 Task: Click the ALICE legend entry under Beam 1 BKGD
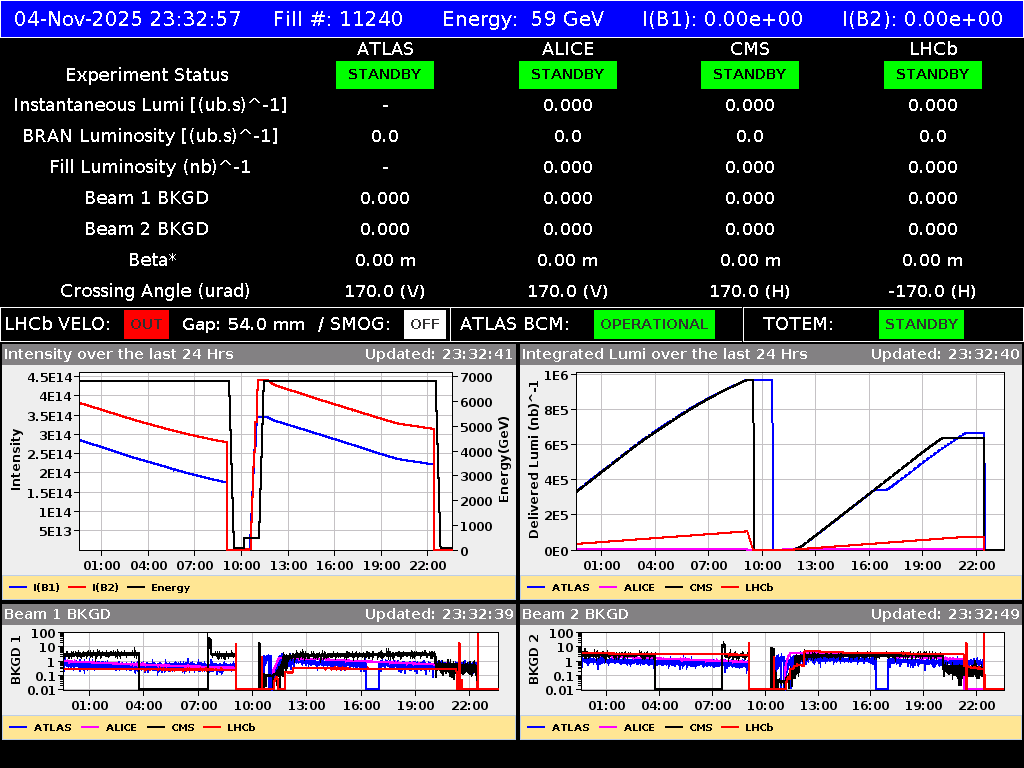coord(108,727)
